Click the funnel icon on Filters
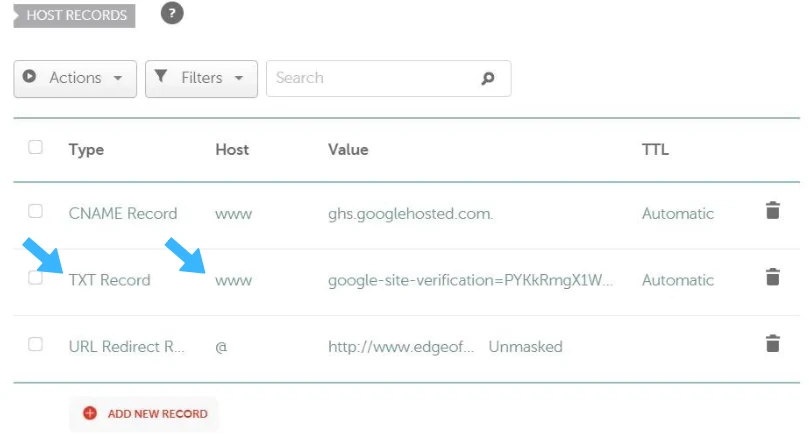The height and width of the screenshot is (441, 809). pyautogui.click(x=161, y=76)
